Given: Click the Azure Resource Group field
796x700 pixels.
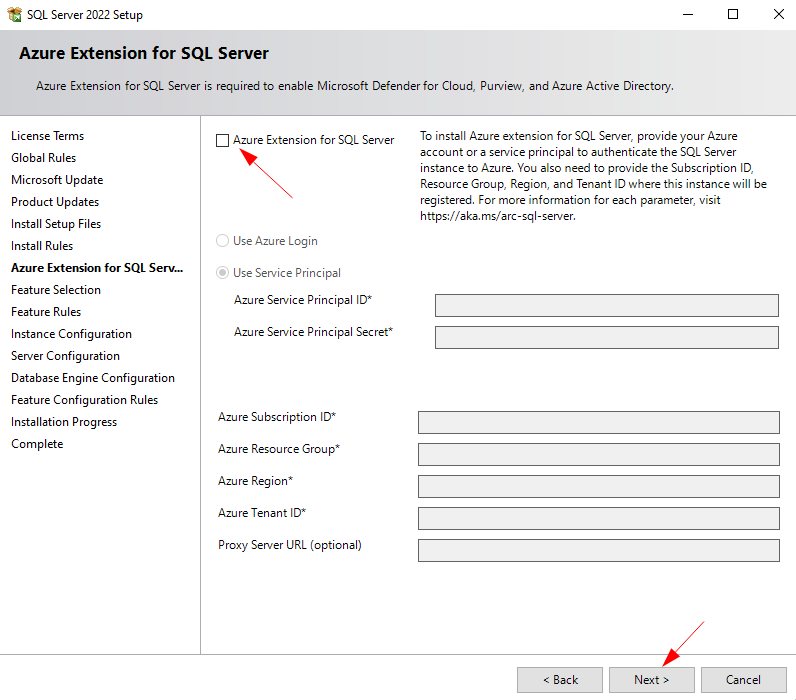Looking at the screenshot, I should point(599,454).
